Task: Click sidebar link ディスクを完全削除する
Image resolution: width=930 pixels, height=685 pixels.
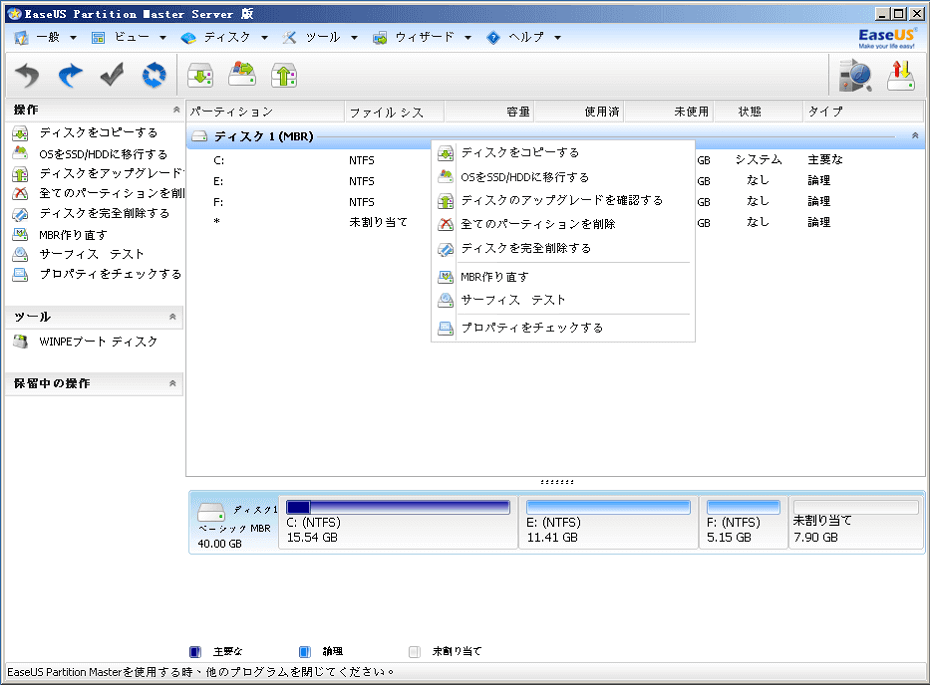Action: 104,214
